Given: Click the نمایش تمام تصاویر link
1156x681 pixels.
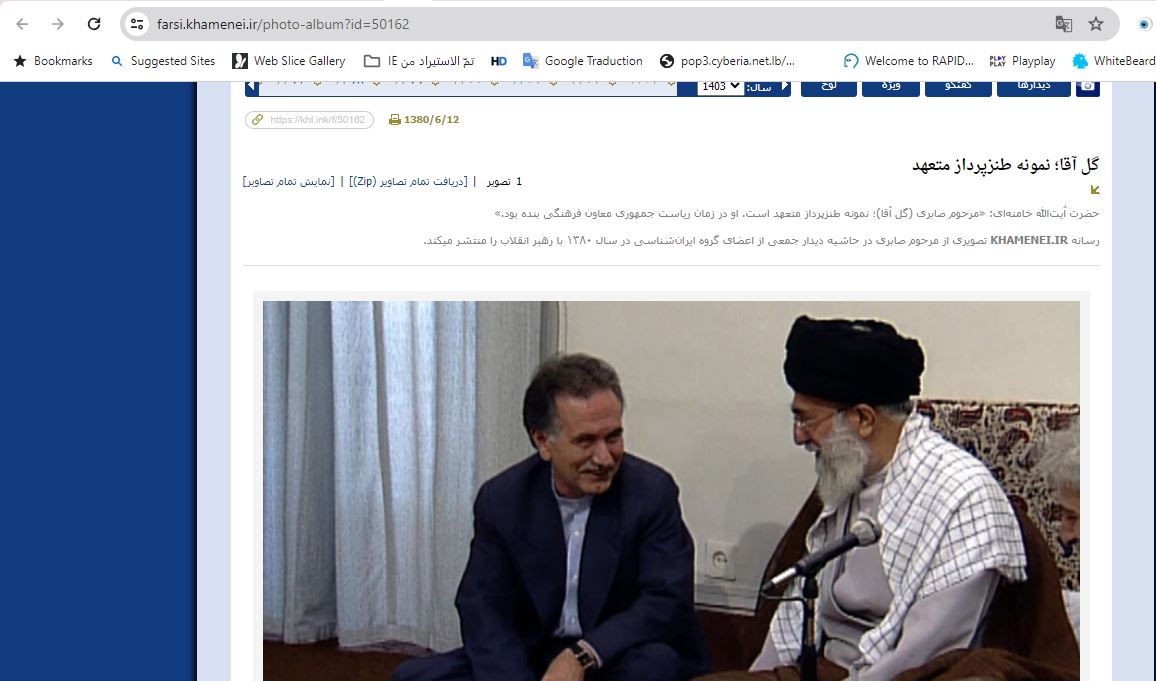Looking at the screenshot, I should click(x=288, y=181).
